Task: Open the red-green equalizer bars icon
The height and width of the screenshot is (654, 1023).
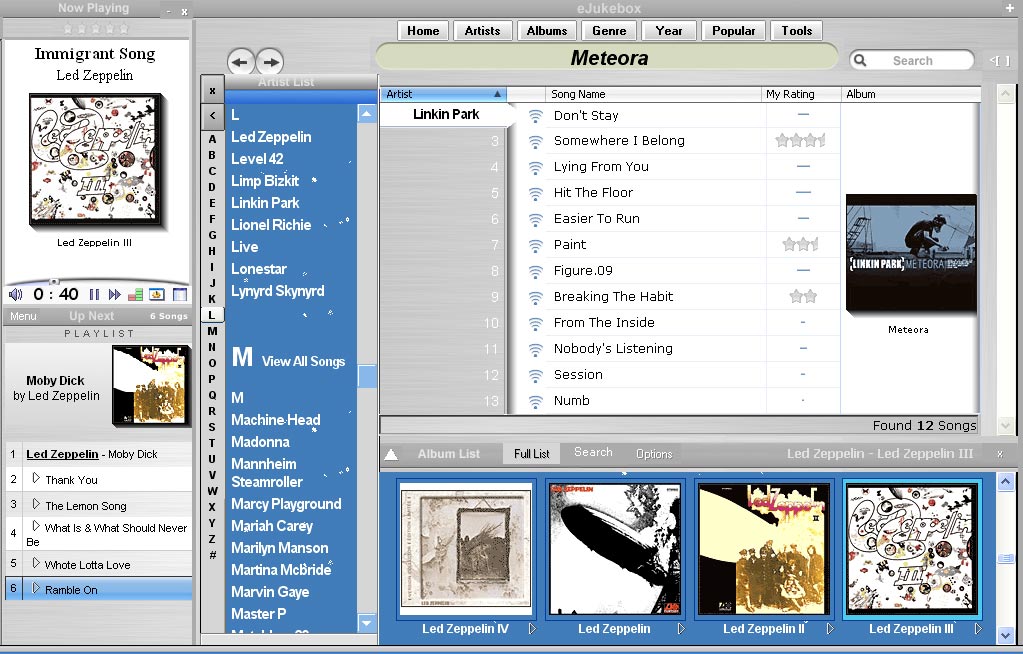Action: (136, 294)
